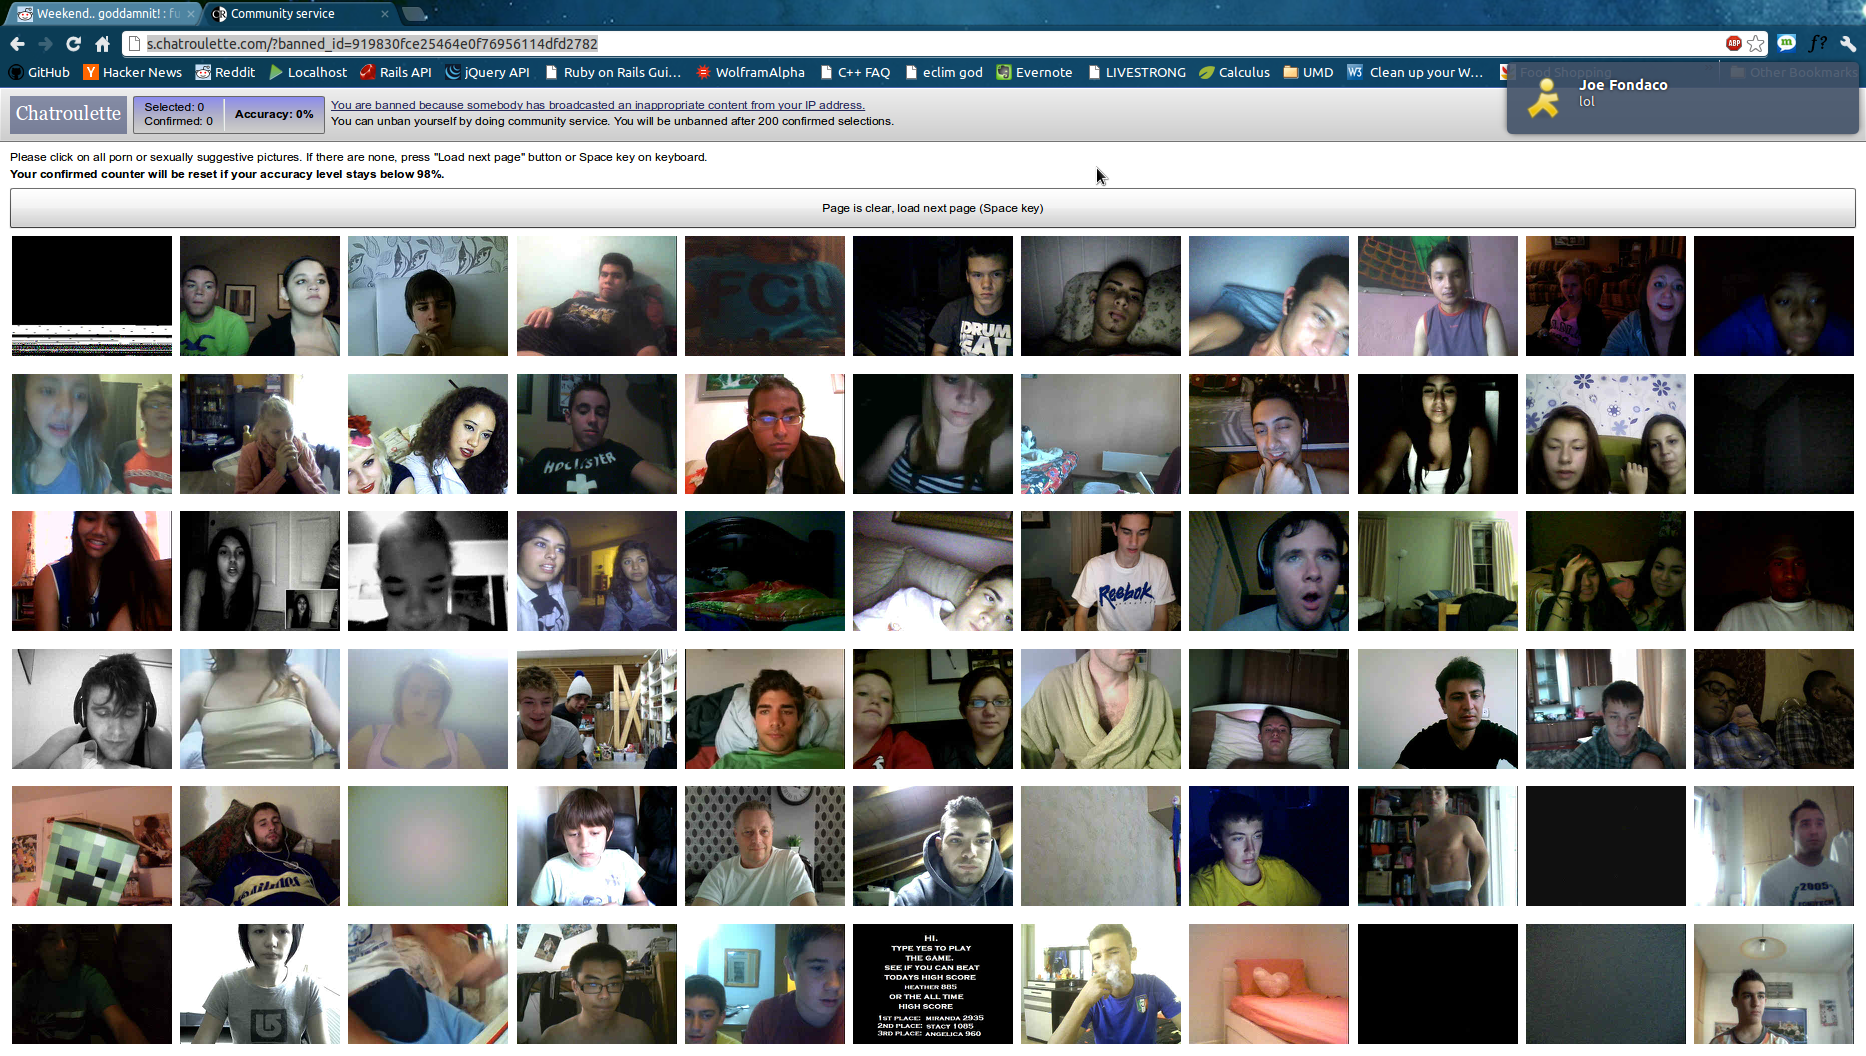Select the empty pink bed thumbnail
1866x1056 pixels.
[1269, 984]
